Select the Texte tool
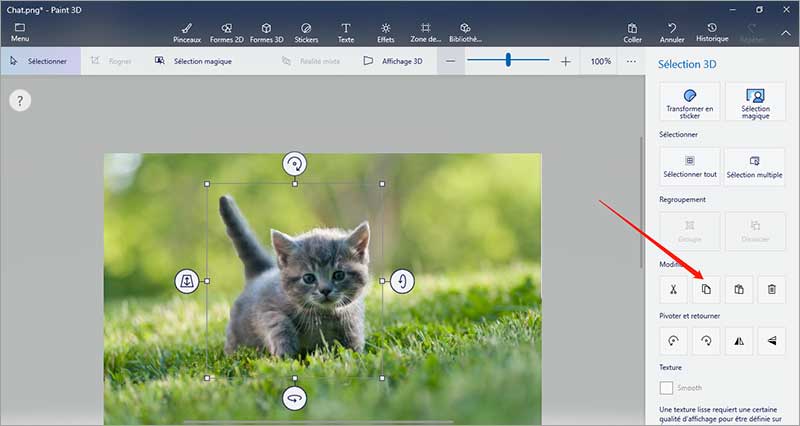Viewport: 800px width, 426px height. pos(346,32)
